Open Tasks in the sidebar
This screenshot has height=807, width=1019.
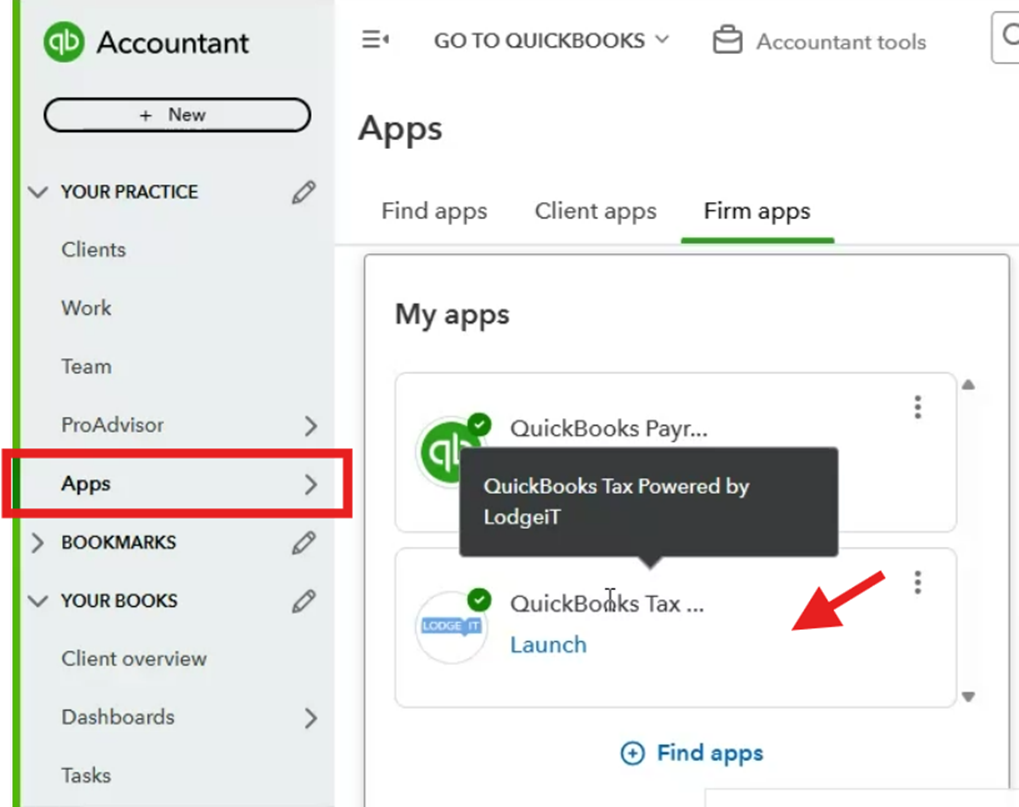tap(86, 776)
